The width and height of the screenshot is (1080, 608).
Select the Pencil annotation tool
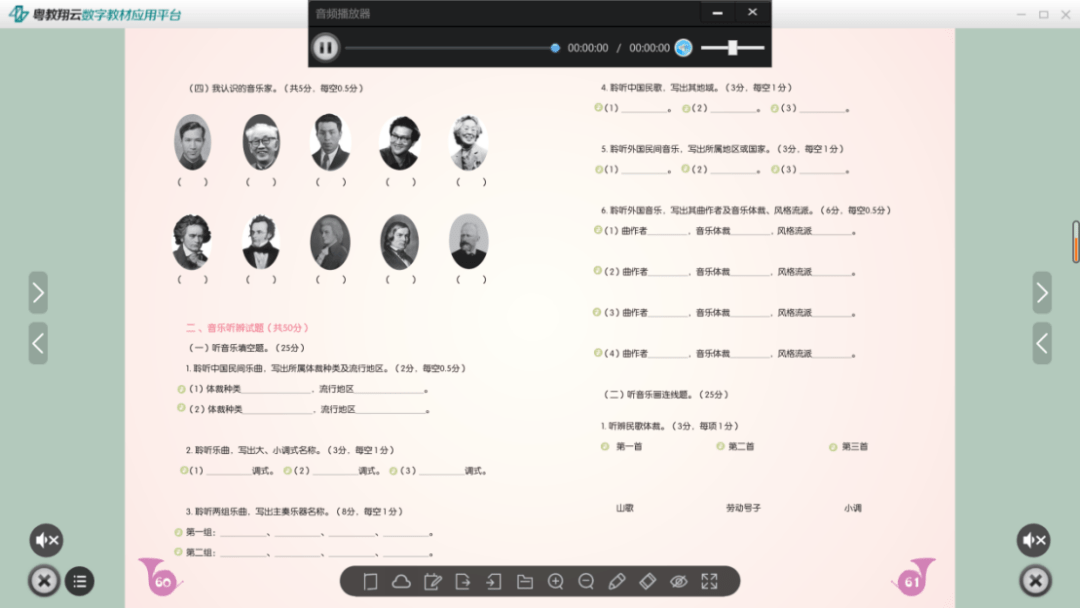pos(617,581)
